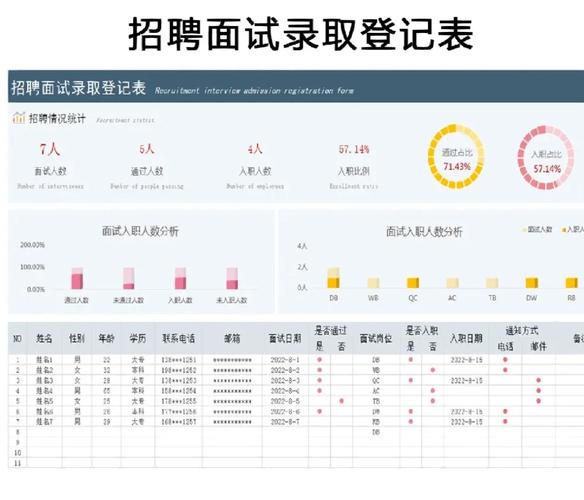Select the 入职比例 statistic label
The image size is (584, 500).
click(x=353, y=171)
